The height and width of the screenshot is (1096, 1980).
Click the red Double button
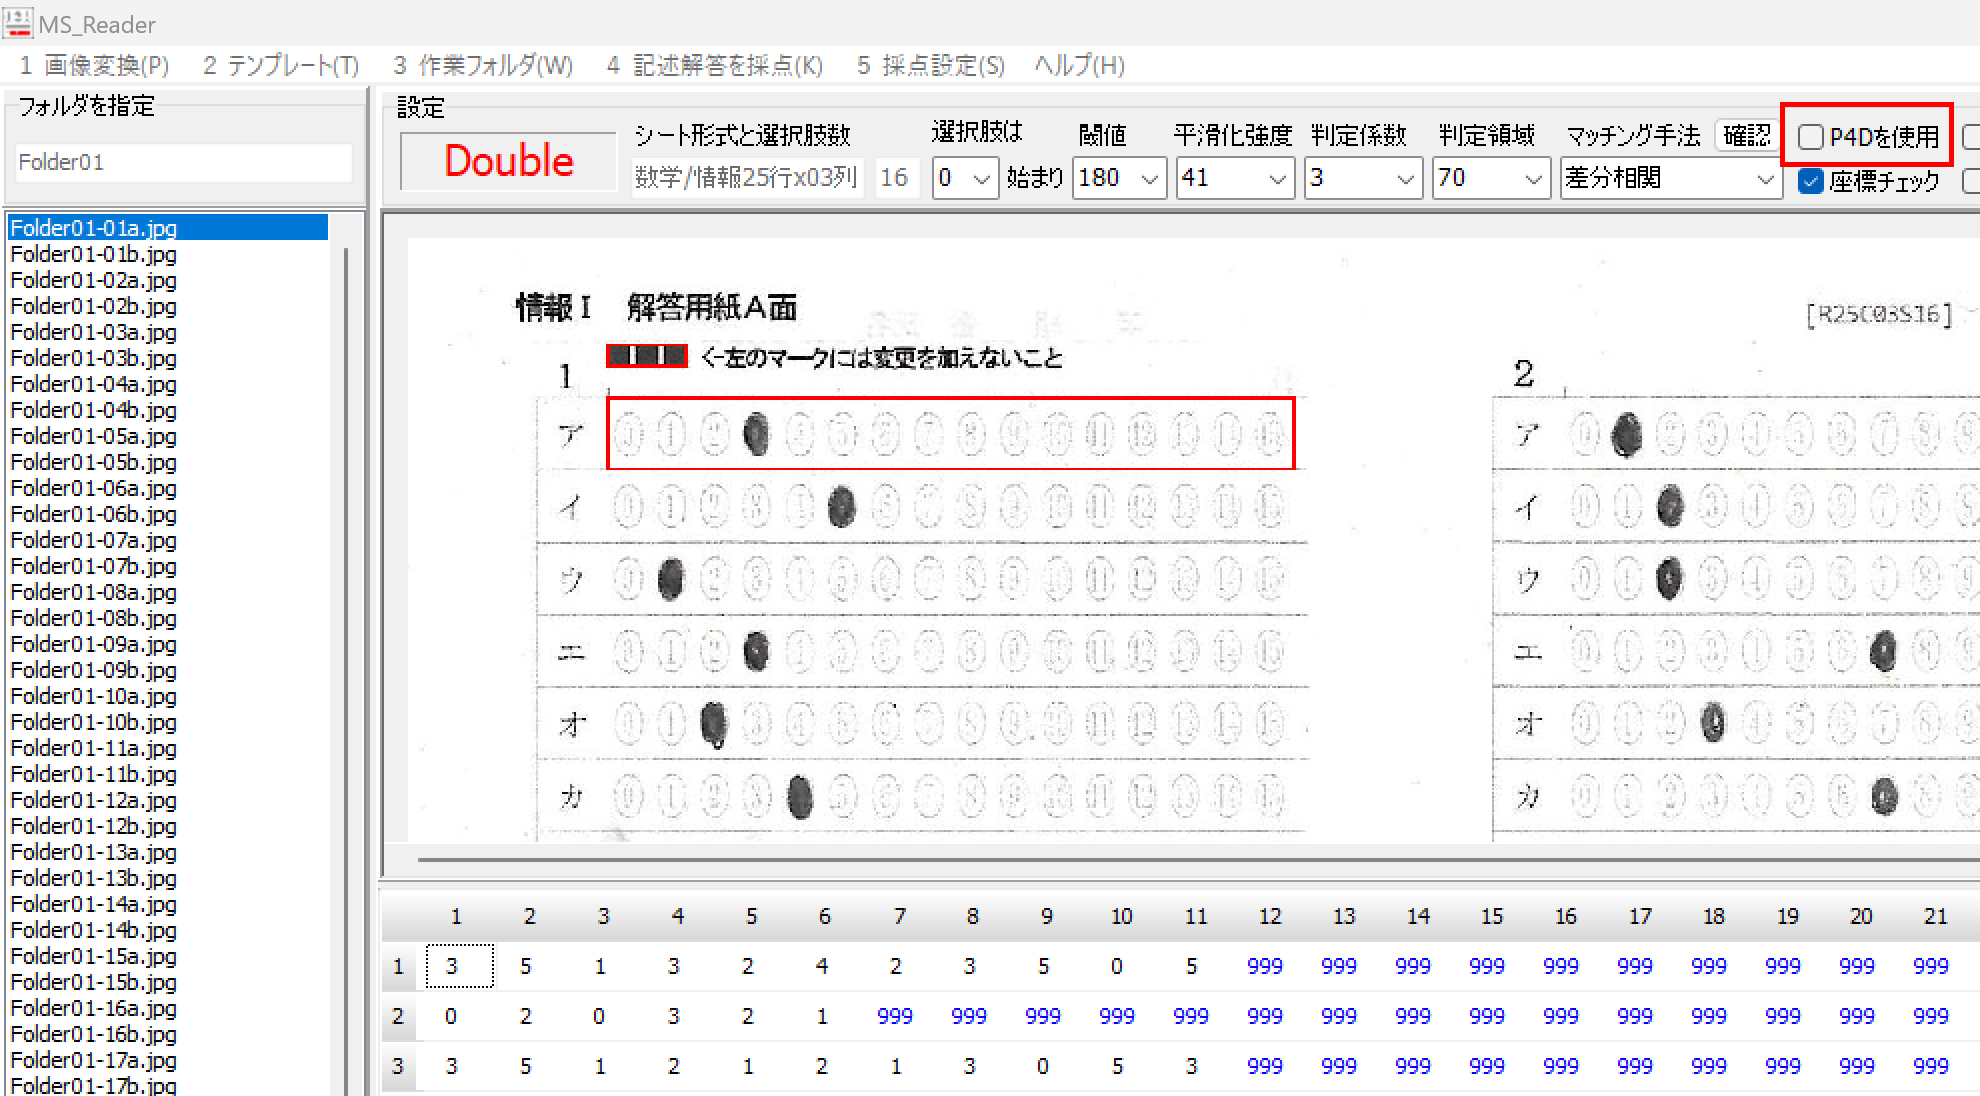[508, 161]
